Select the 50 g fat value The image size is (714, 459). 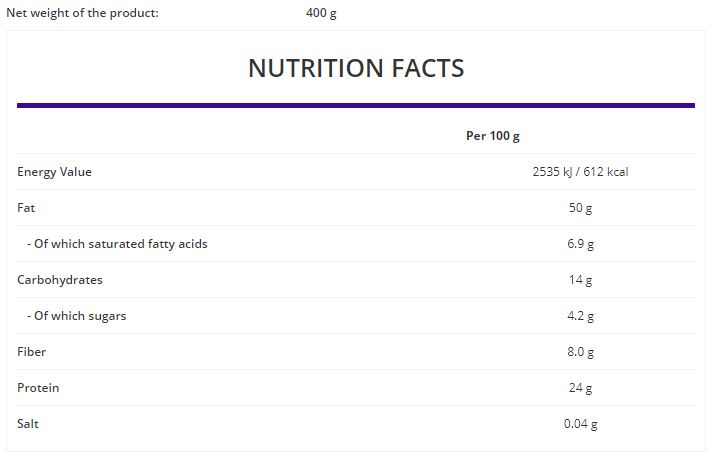(x=580, y=208)
